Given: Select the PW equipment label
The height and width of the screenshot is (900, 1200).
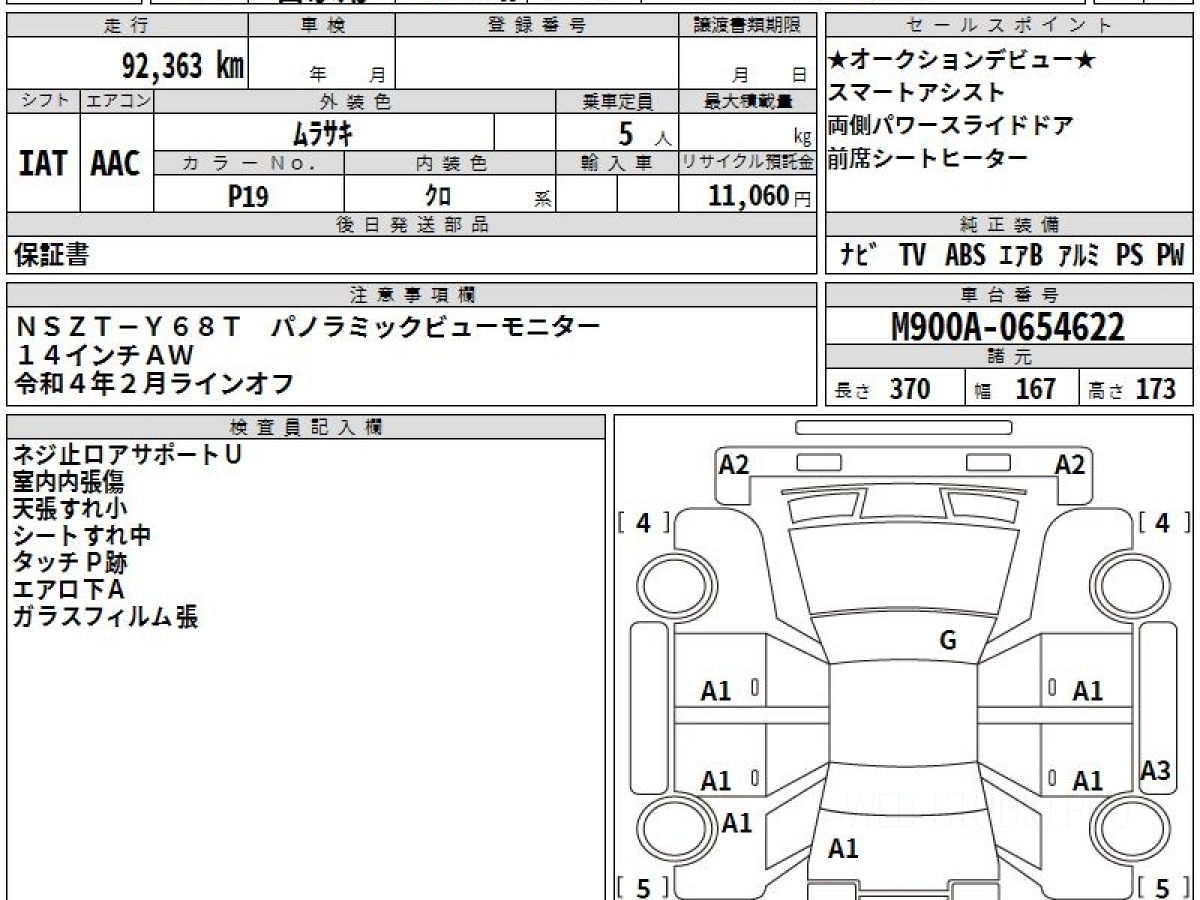Looking at the screenshot, I should click(x=1170, y=255).
